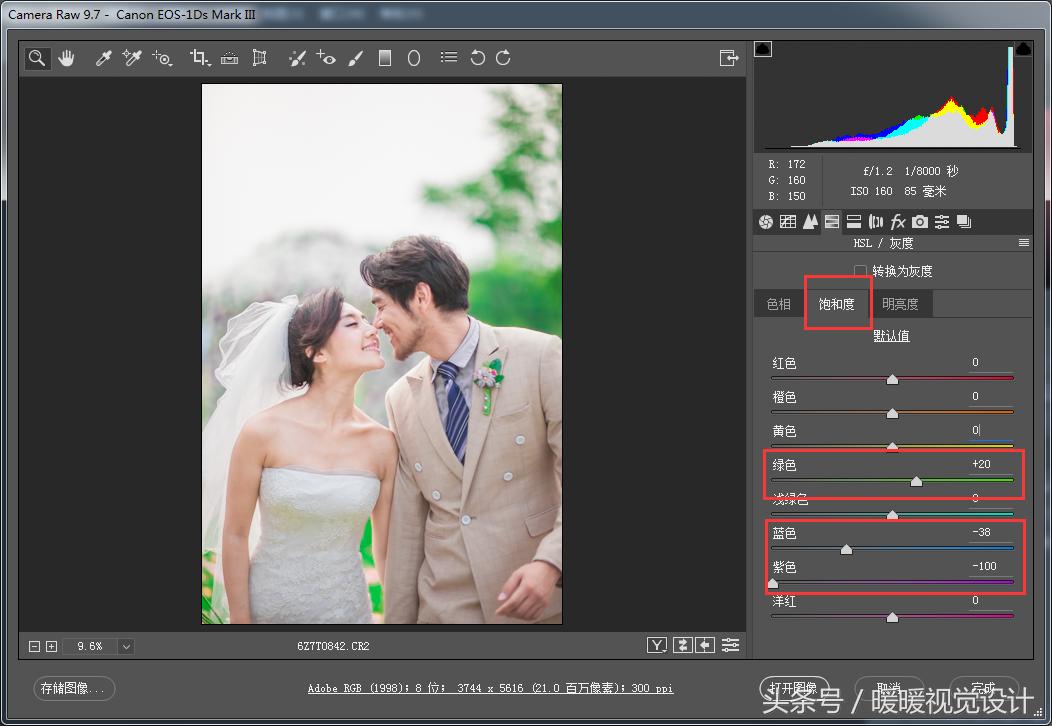Activate the Crop tool

point(199,58)
